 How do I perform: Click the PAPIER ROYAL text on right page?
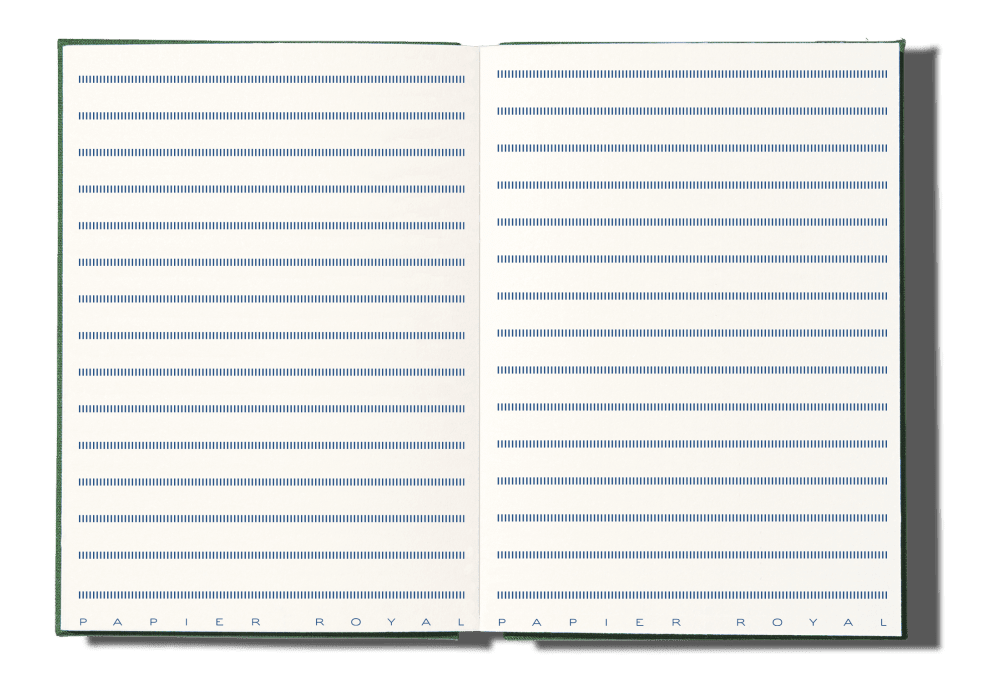tap(693, 623)
